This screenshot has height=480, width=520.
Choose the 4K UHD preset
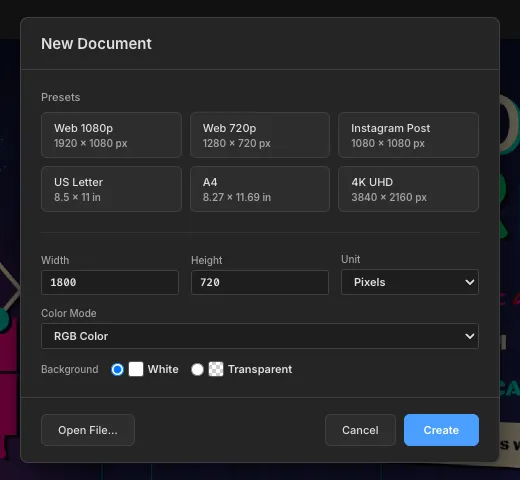tap(408, 189)
